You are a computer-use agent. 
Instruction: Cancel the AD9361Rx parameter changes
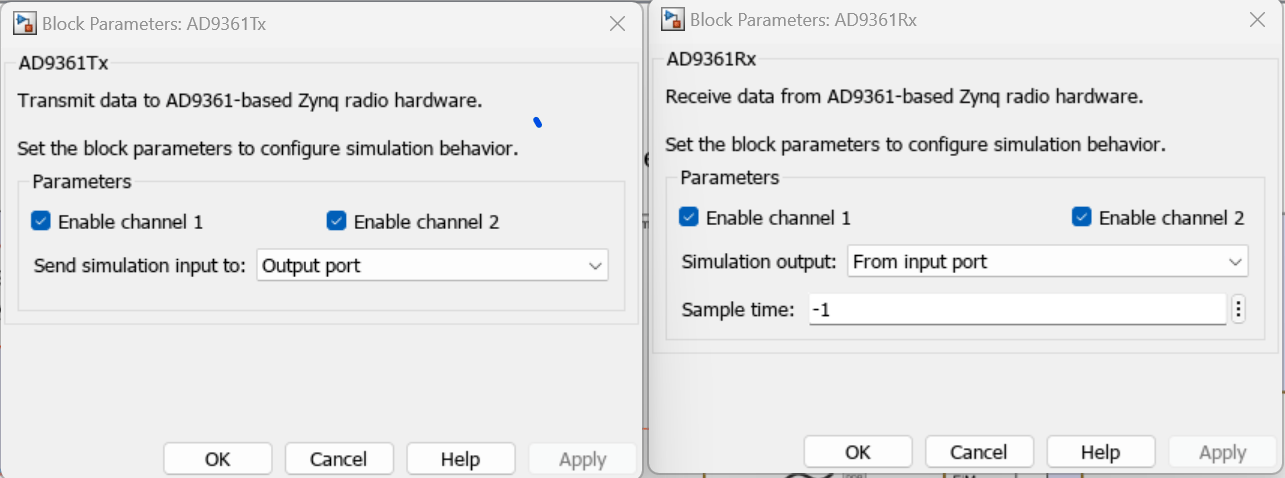click(x=978, y=452)
